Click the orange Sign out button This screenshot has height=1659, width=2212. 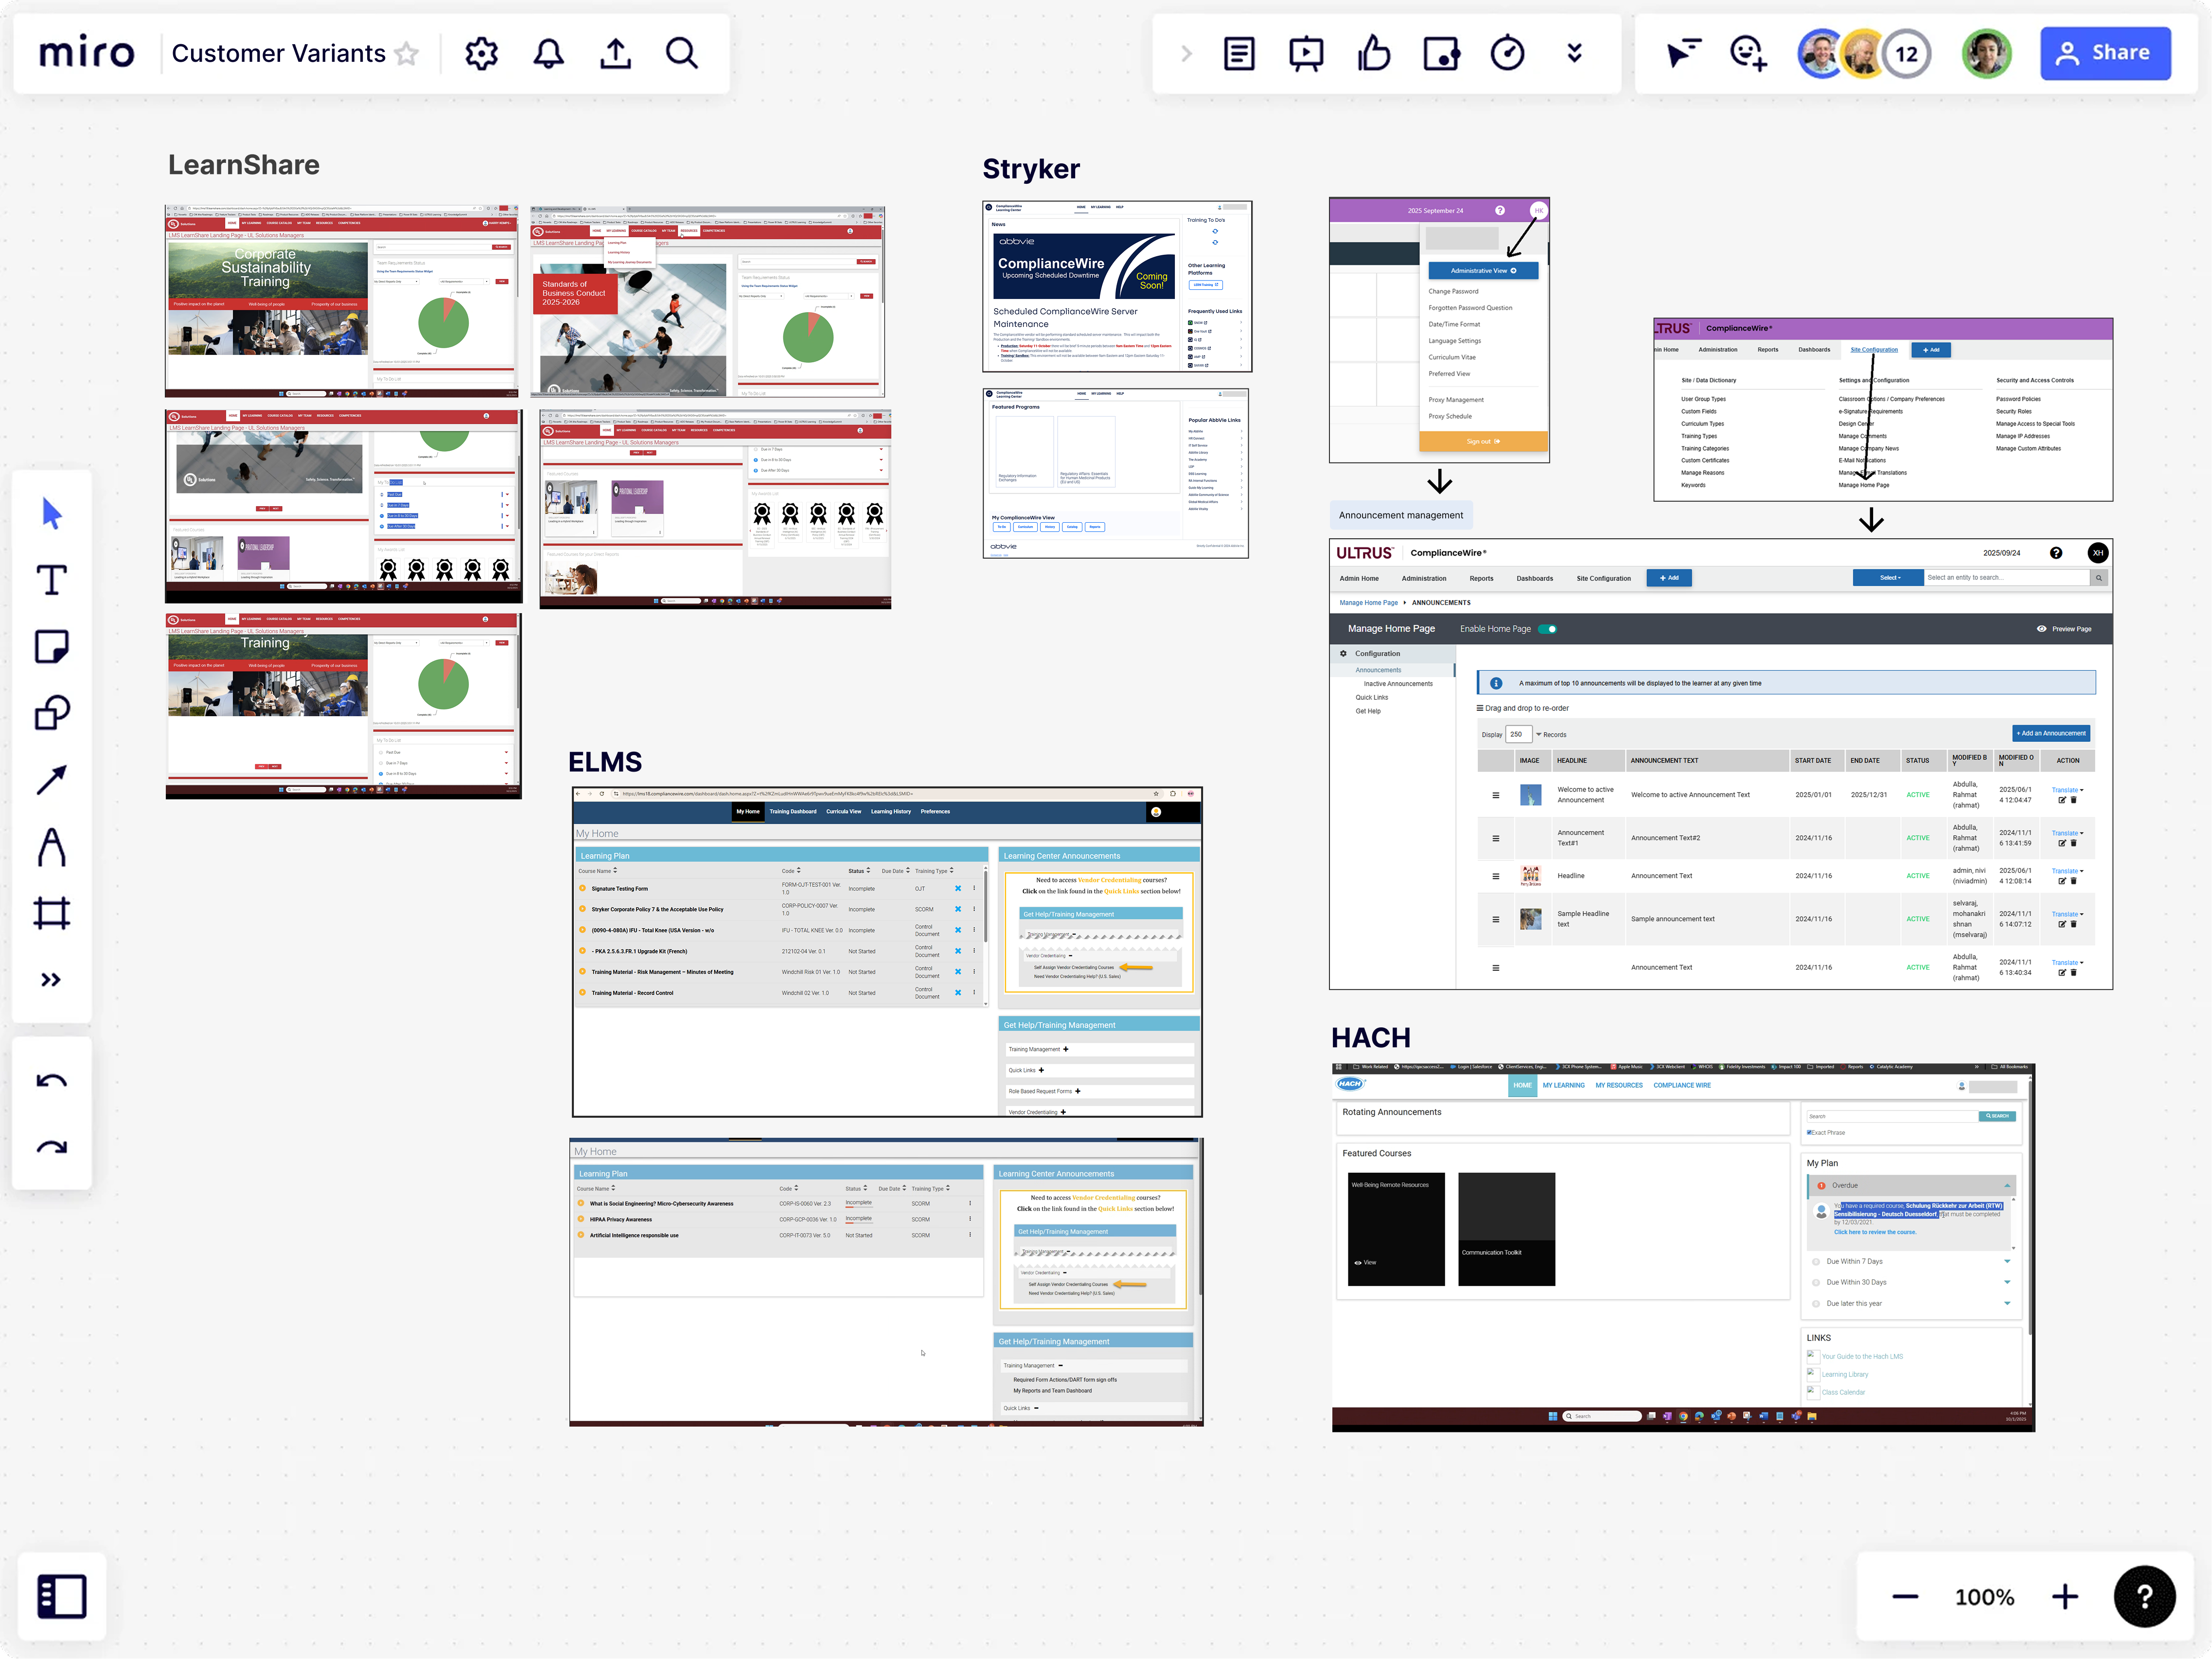tap(1484, 441)
